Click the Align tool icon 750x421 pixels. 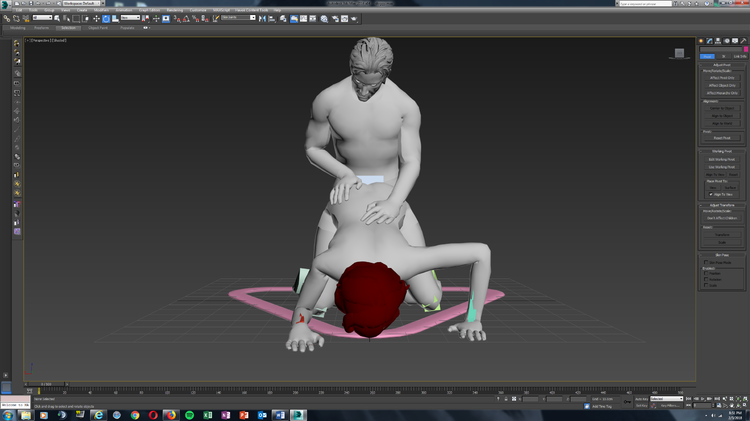point(272,19)
